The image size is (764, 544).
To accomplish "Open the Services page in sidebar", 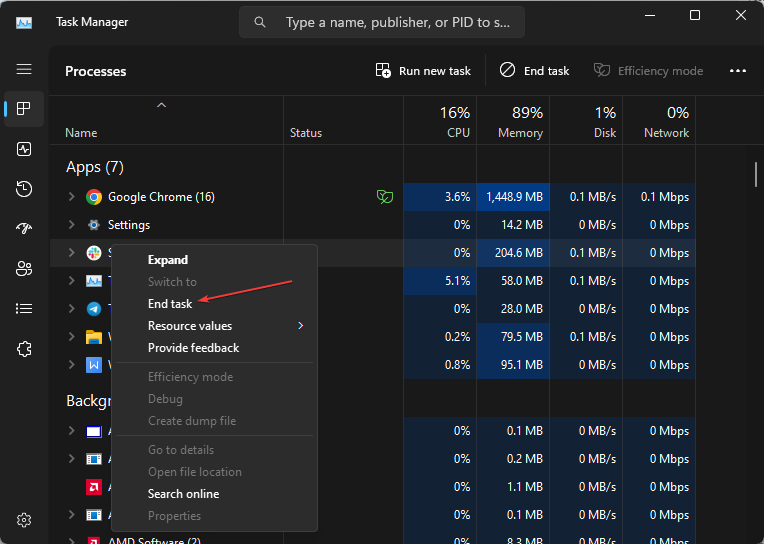I will click(24, 349).
